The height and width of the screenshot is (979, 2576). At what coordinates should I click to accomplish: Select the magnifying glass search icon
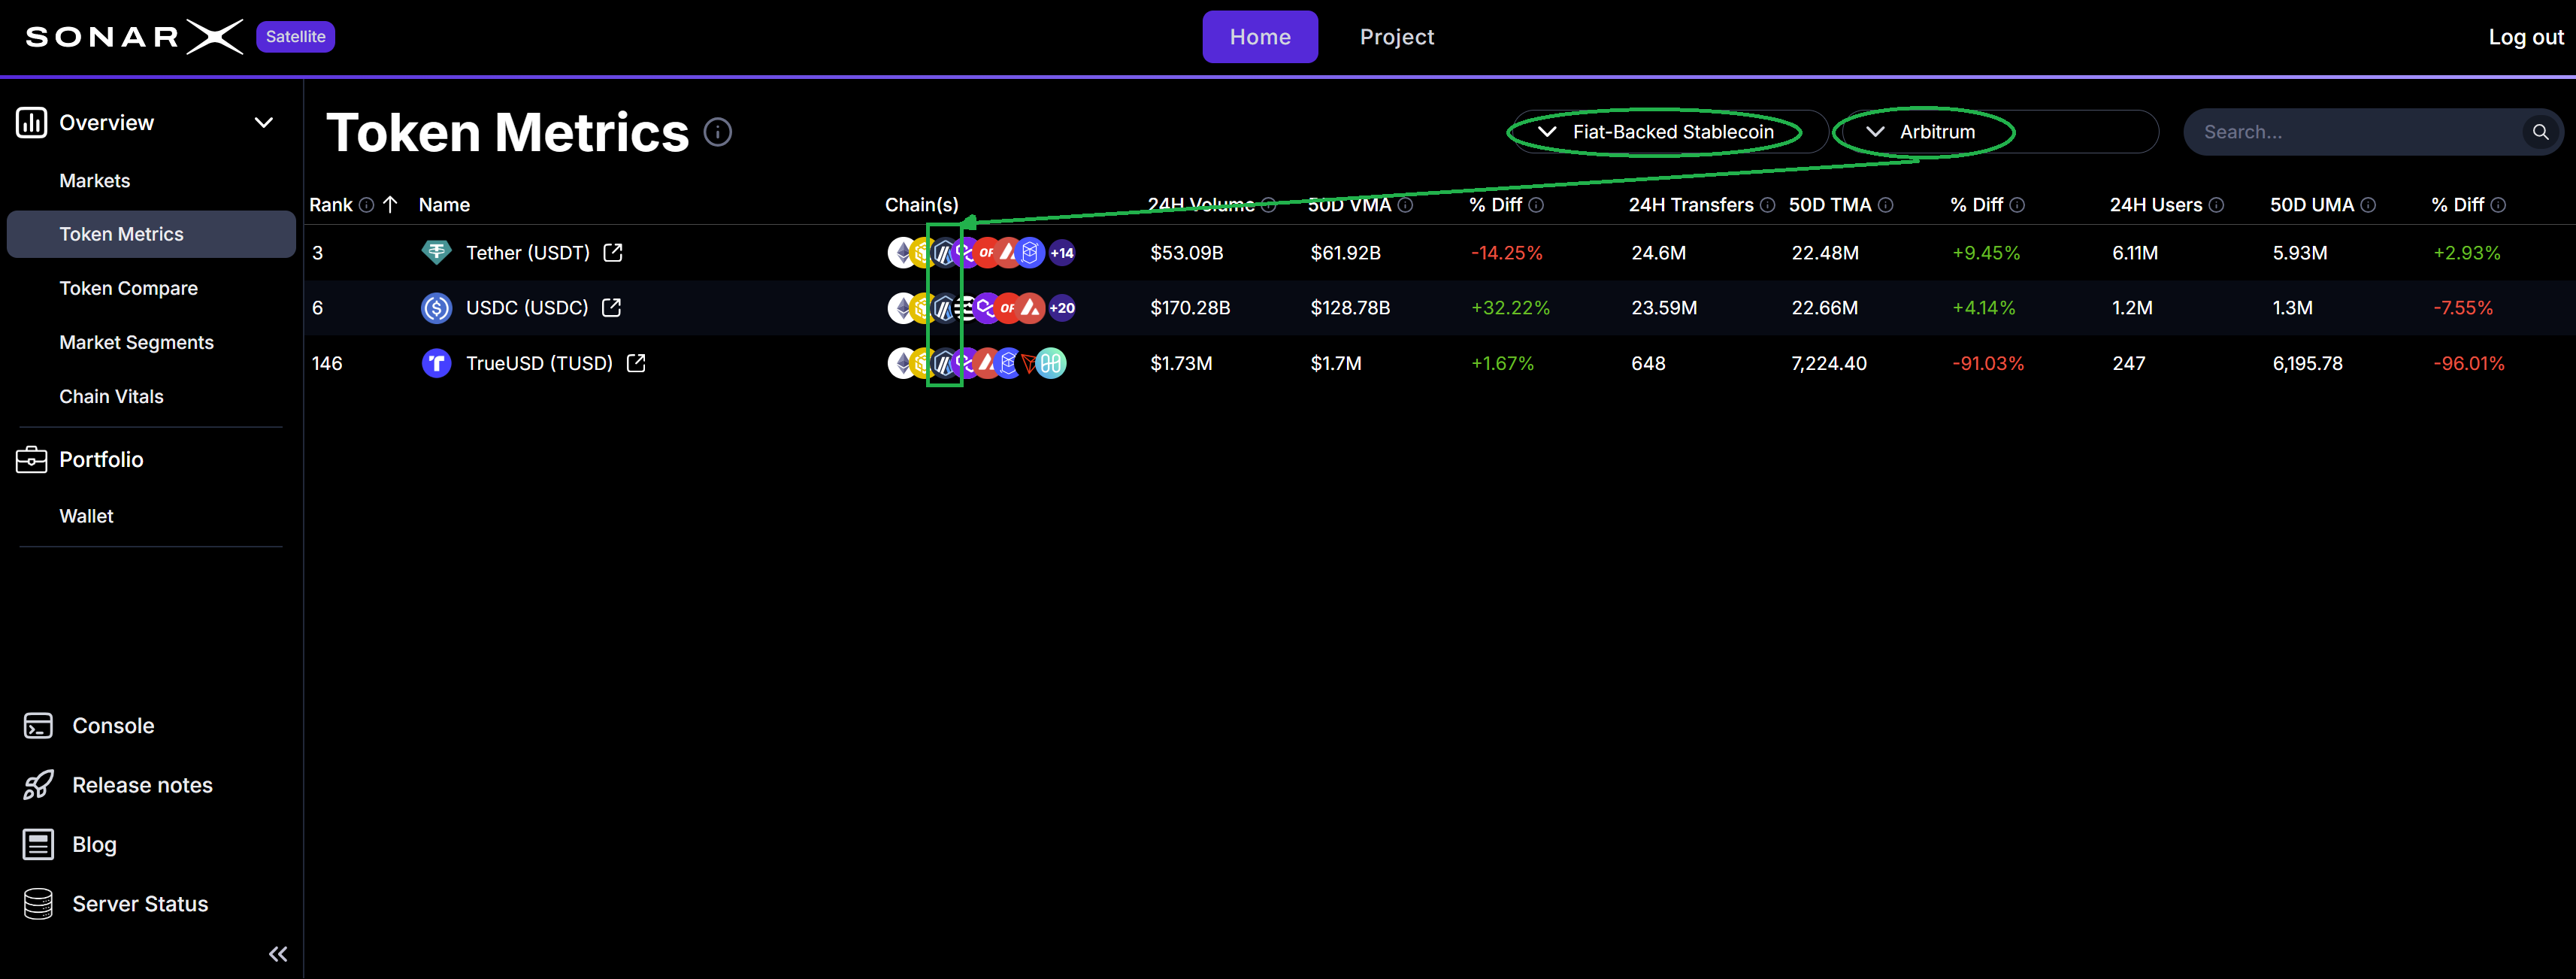2540,131
